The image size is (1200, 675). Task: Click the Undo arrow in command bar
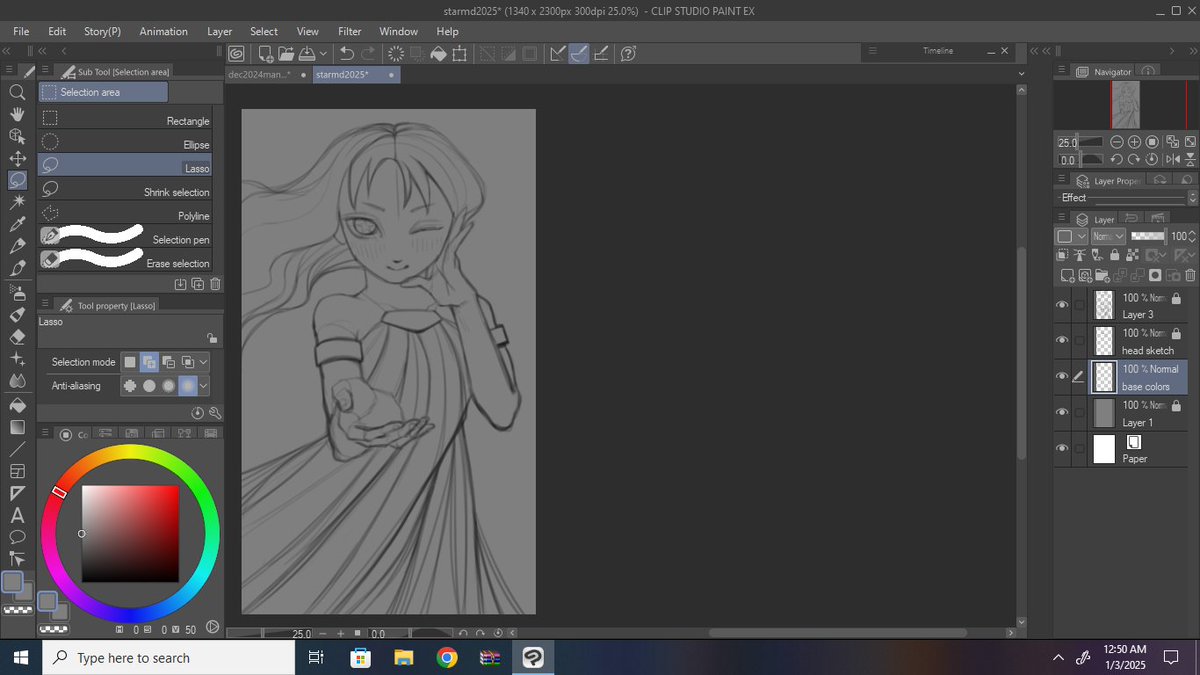[347, 54]
